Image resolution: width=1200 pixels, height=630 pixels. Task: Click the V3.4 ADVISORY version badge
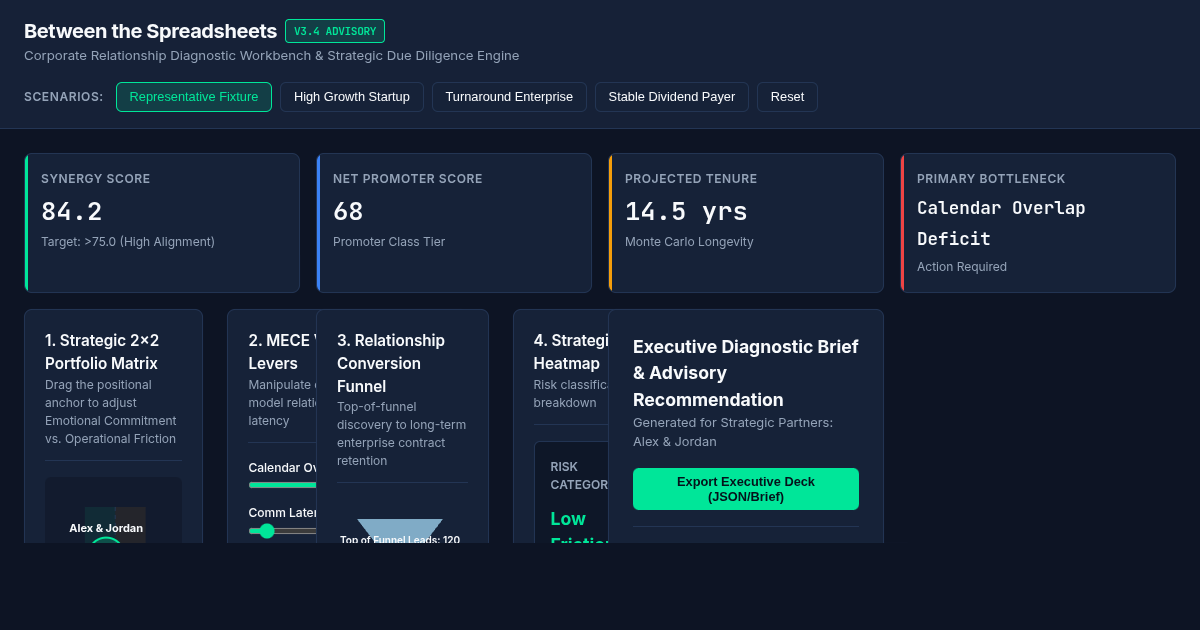click(x=335, y=31)
